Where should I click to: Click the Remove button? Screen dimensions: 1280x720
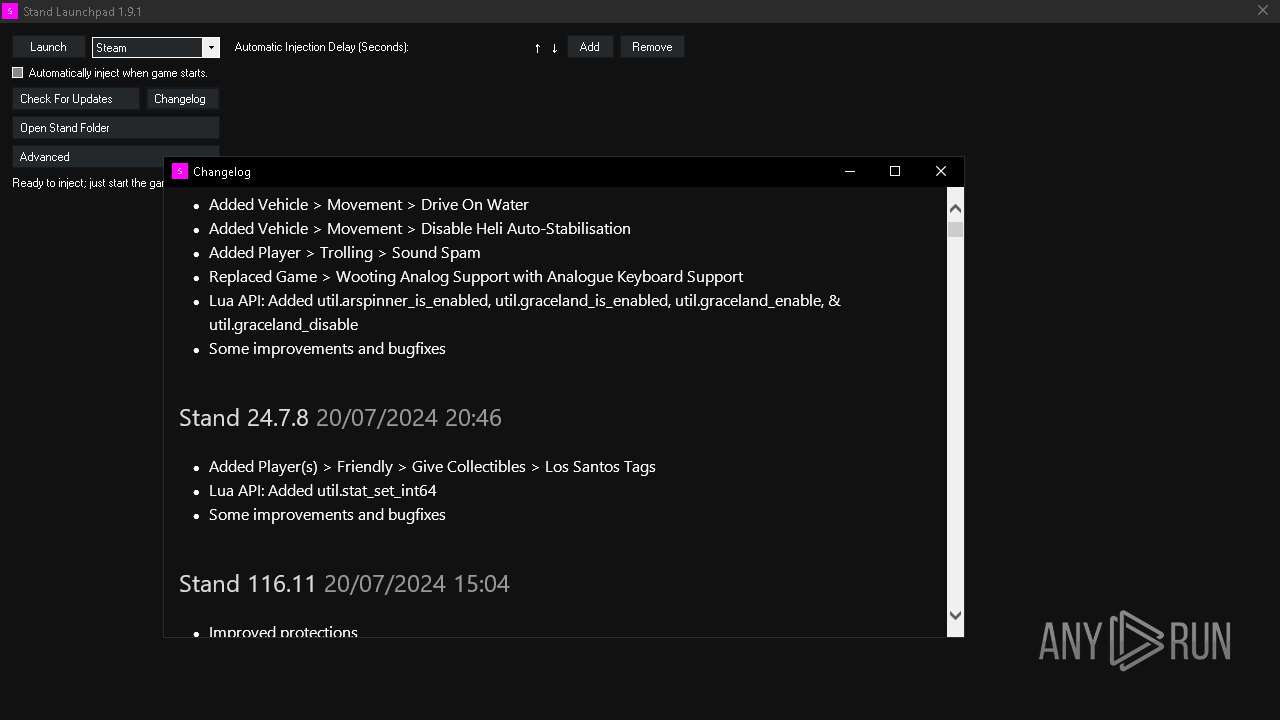coord(652,47)
